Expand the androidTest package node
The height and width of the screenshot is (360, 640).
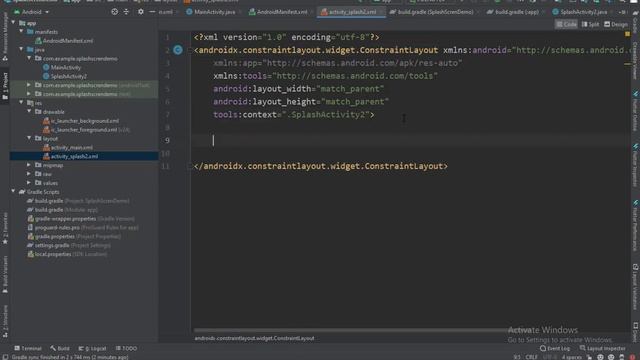click(29, 85)
